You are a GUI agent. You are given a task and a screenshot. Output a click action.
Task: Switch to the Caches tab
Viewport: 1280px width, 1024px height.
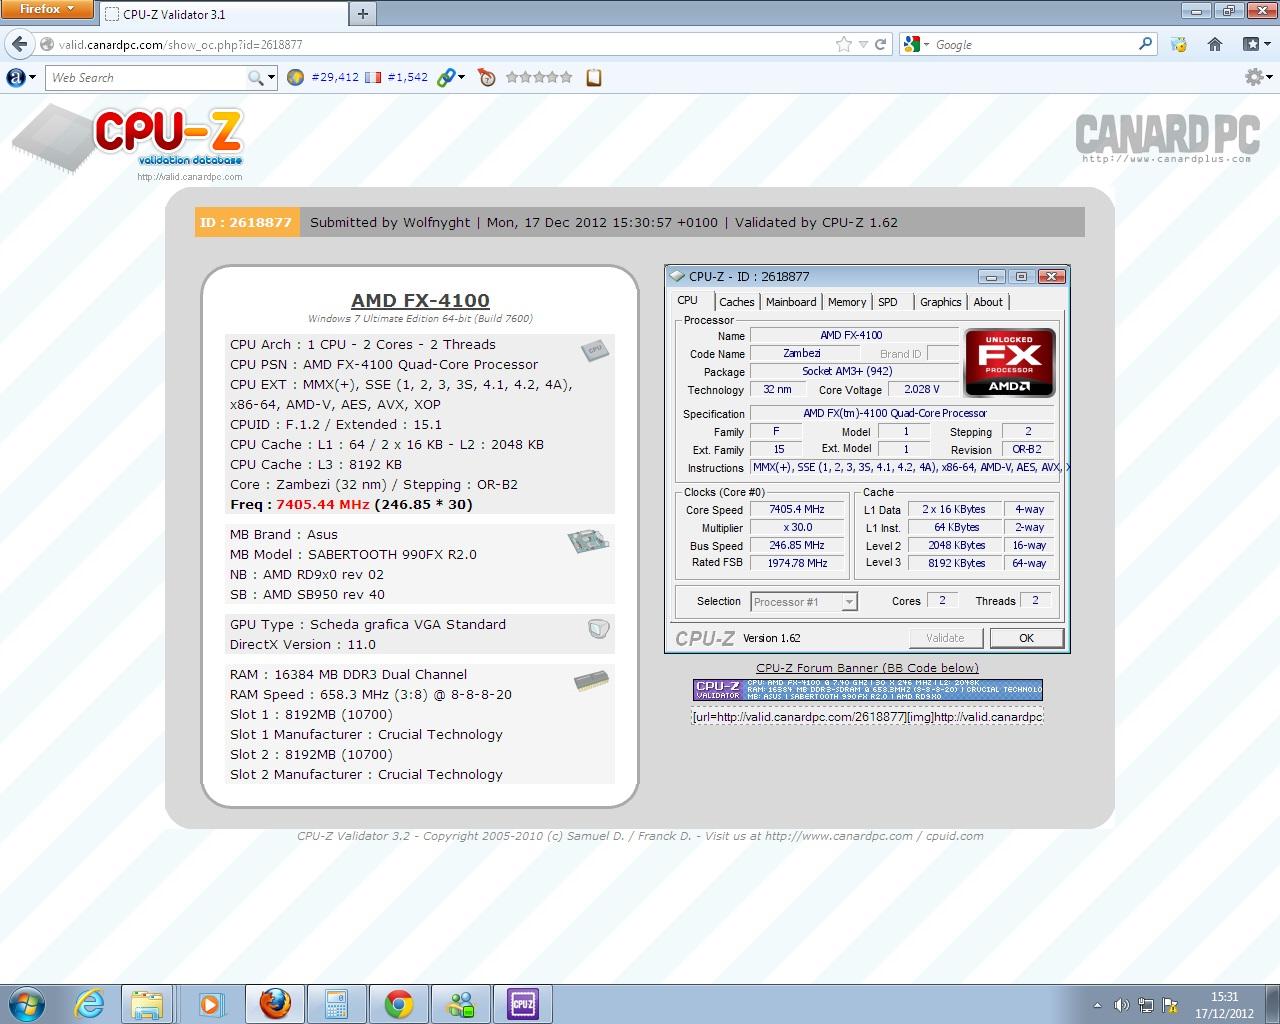coord(737,302)
